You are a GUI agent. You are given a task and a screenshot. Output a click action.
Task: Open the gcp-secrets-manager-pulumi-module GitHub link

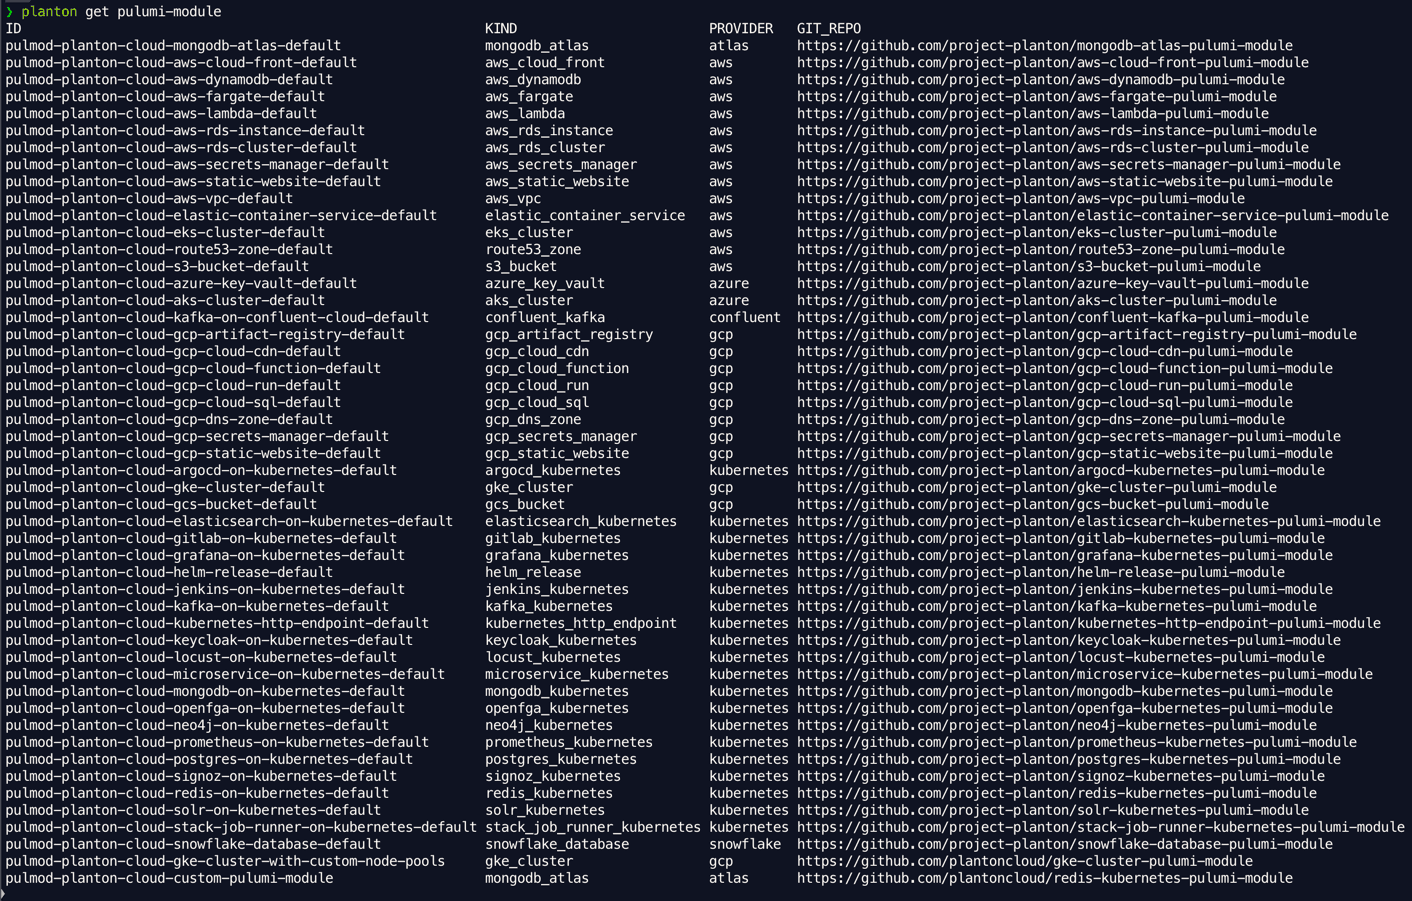click(1069, 436)
